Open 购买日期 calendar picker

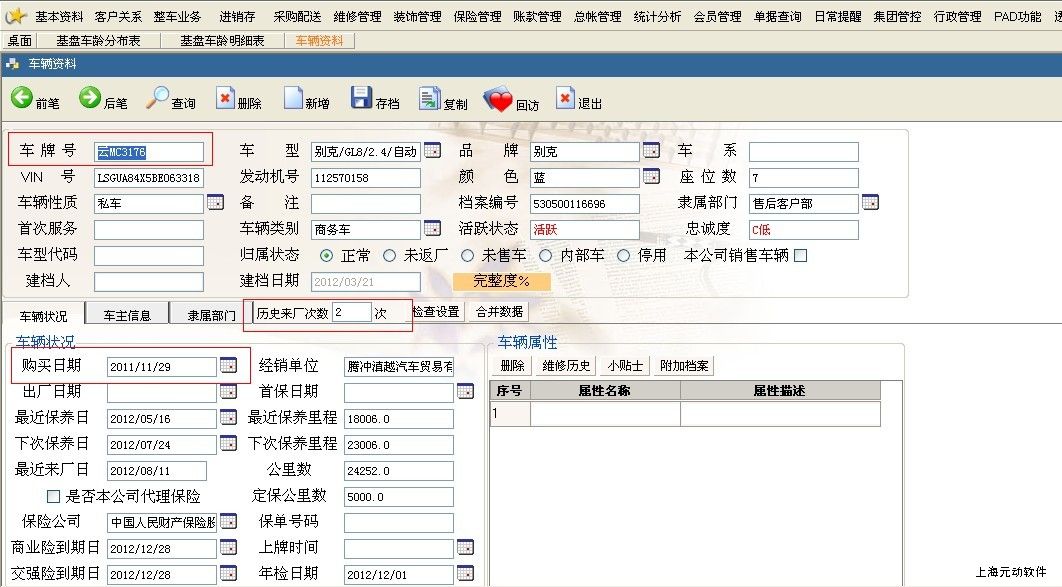pos(228,366)
